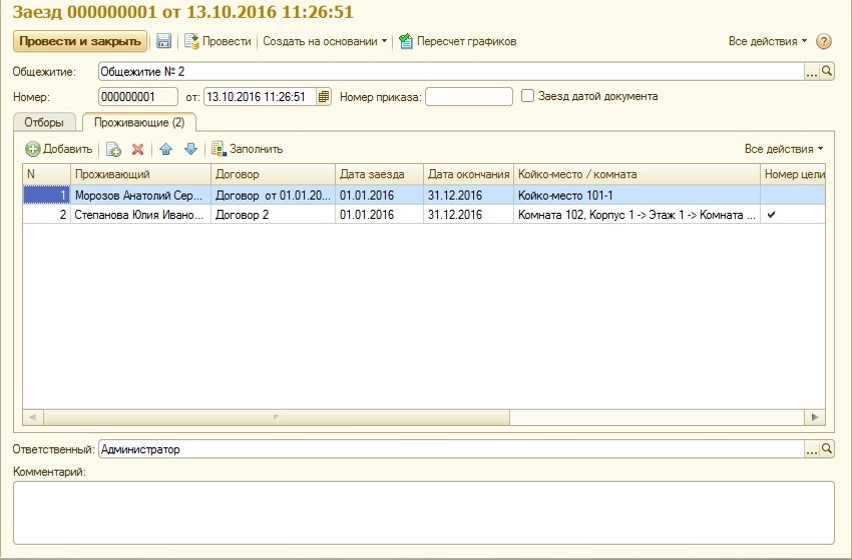
Task: Click 31.12.2016 end date in Морозов row
Action: (x=468, y=195)
